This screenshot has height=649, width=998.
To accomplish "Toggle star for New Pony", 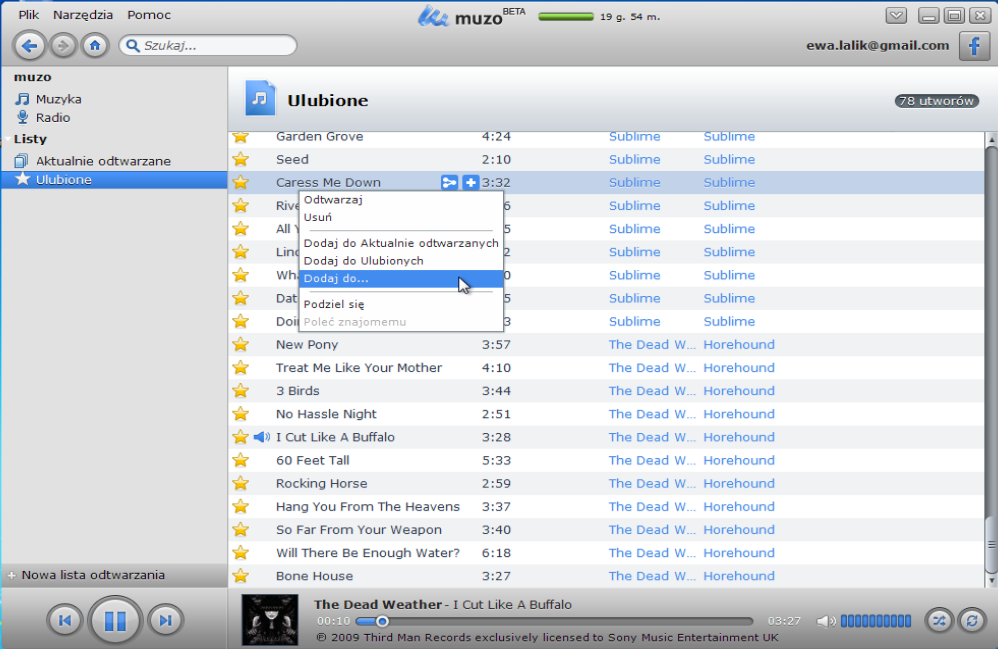I will (x=241, y=345).
